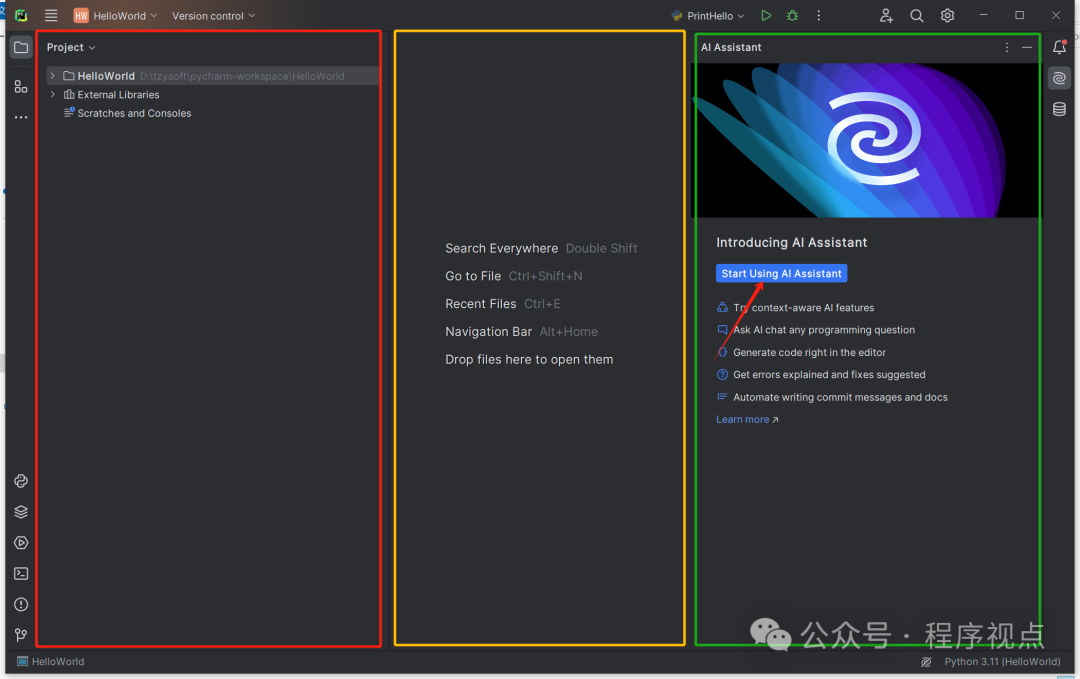The height and width of the screenshot is (679, 1080).
Task: Open the Database tool window icon
Action: tap(1059, 109)
